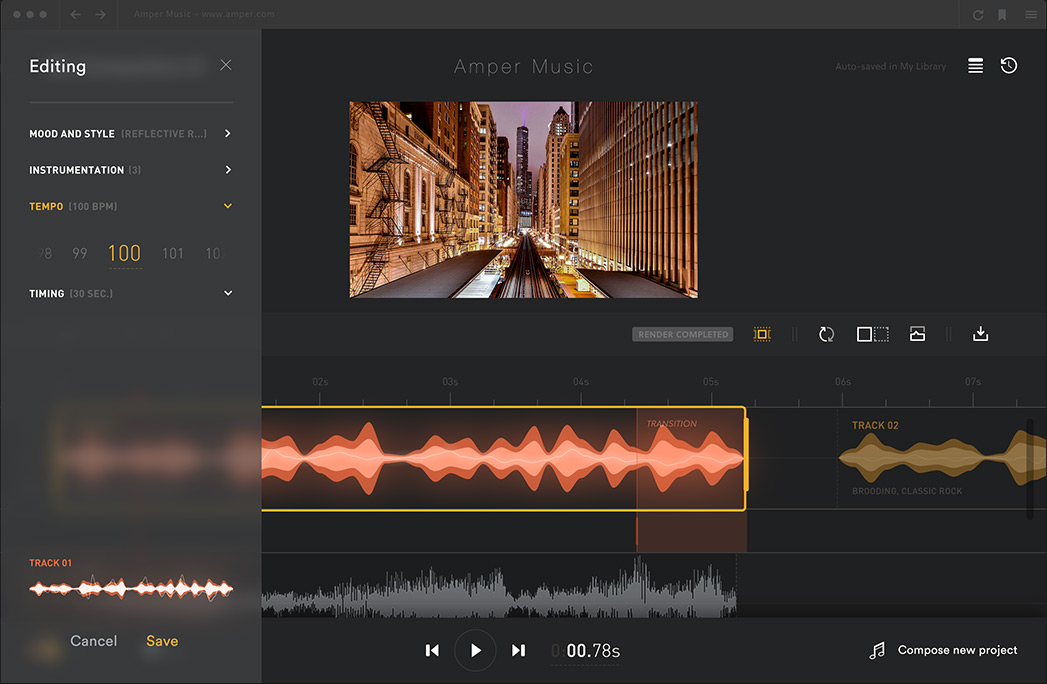The height and width of the screenshot is (684, 1047).
Task: Click the Mood and Style label
Action: coord(71,134)
